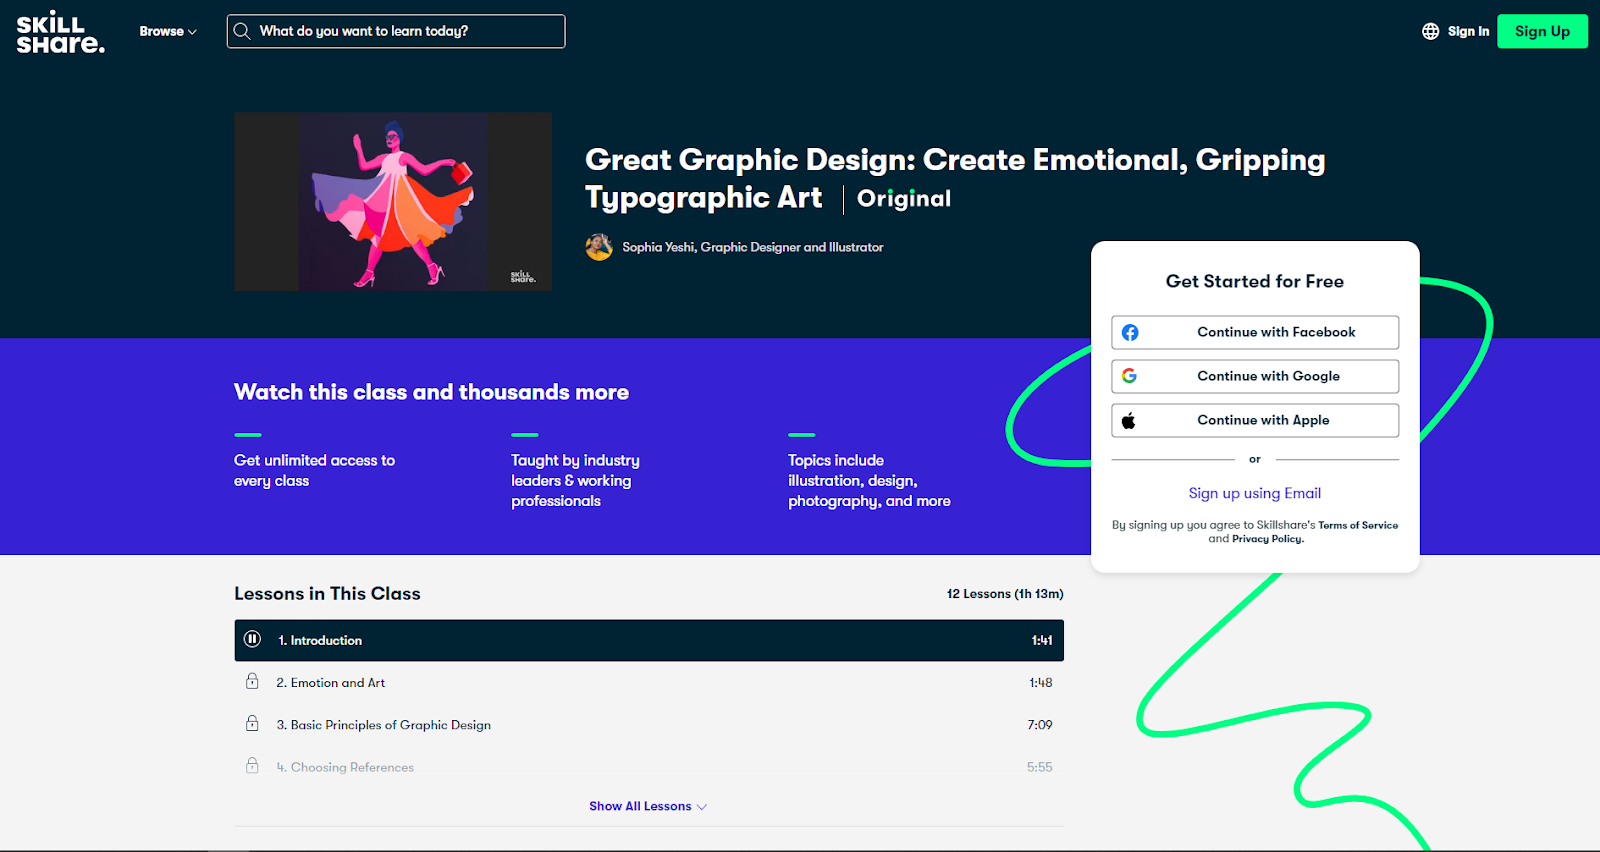The width and height of the screenshot is (1600, 852).
Task: Click Sophia Yeshi's avatar picture
Action: [599, 247]
